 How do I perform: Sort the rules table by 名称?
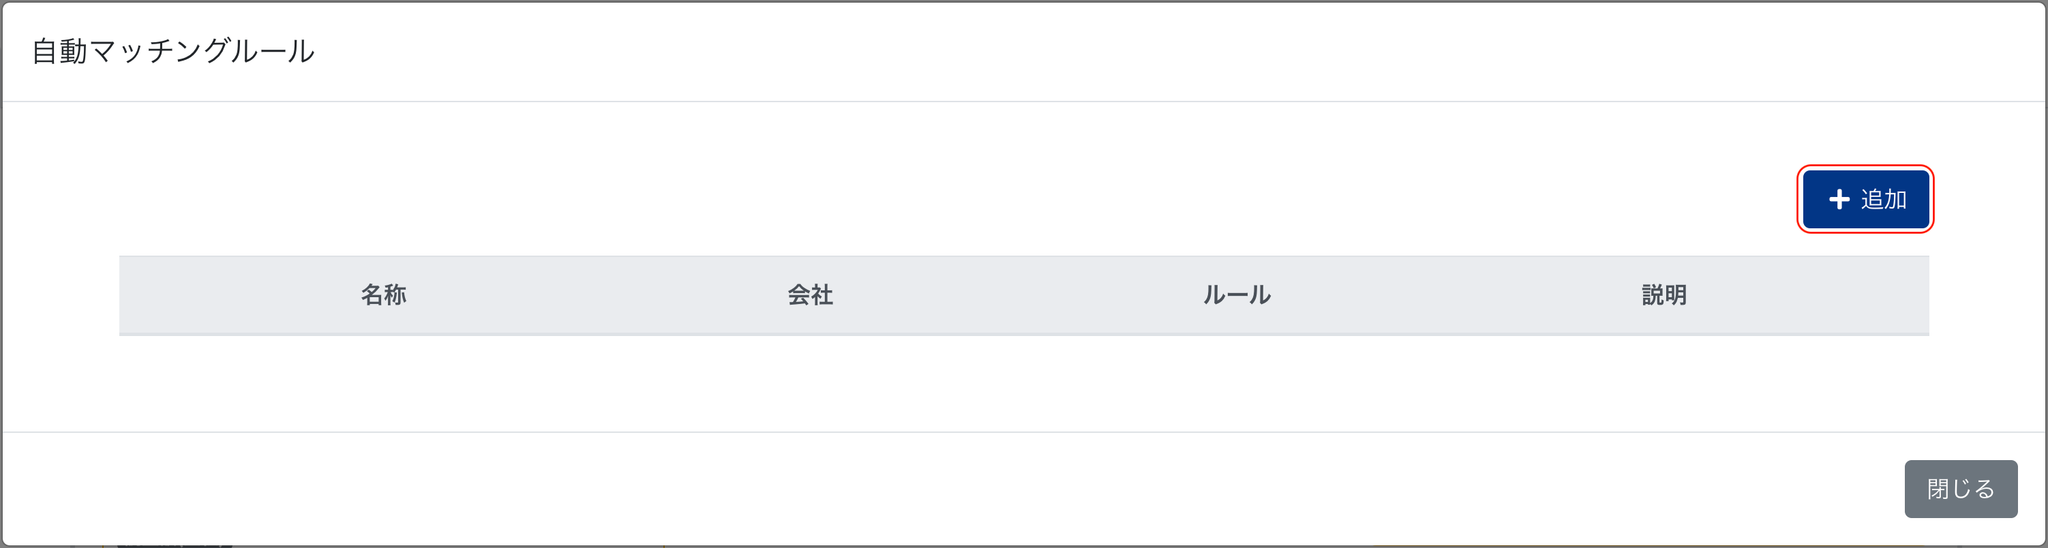pos(383,295)
